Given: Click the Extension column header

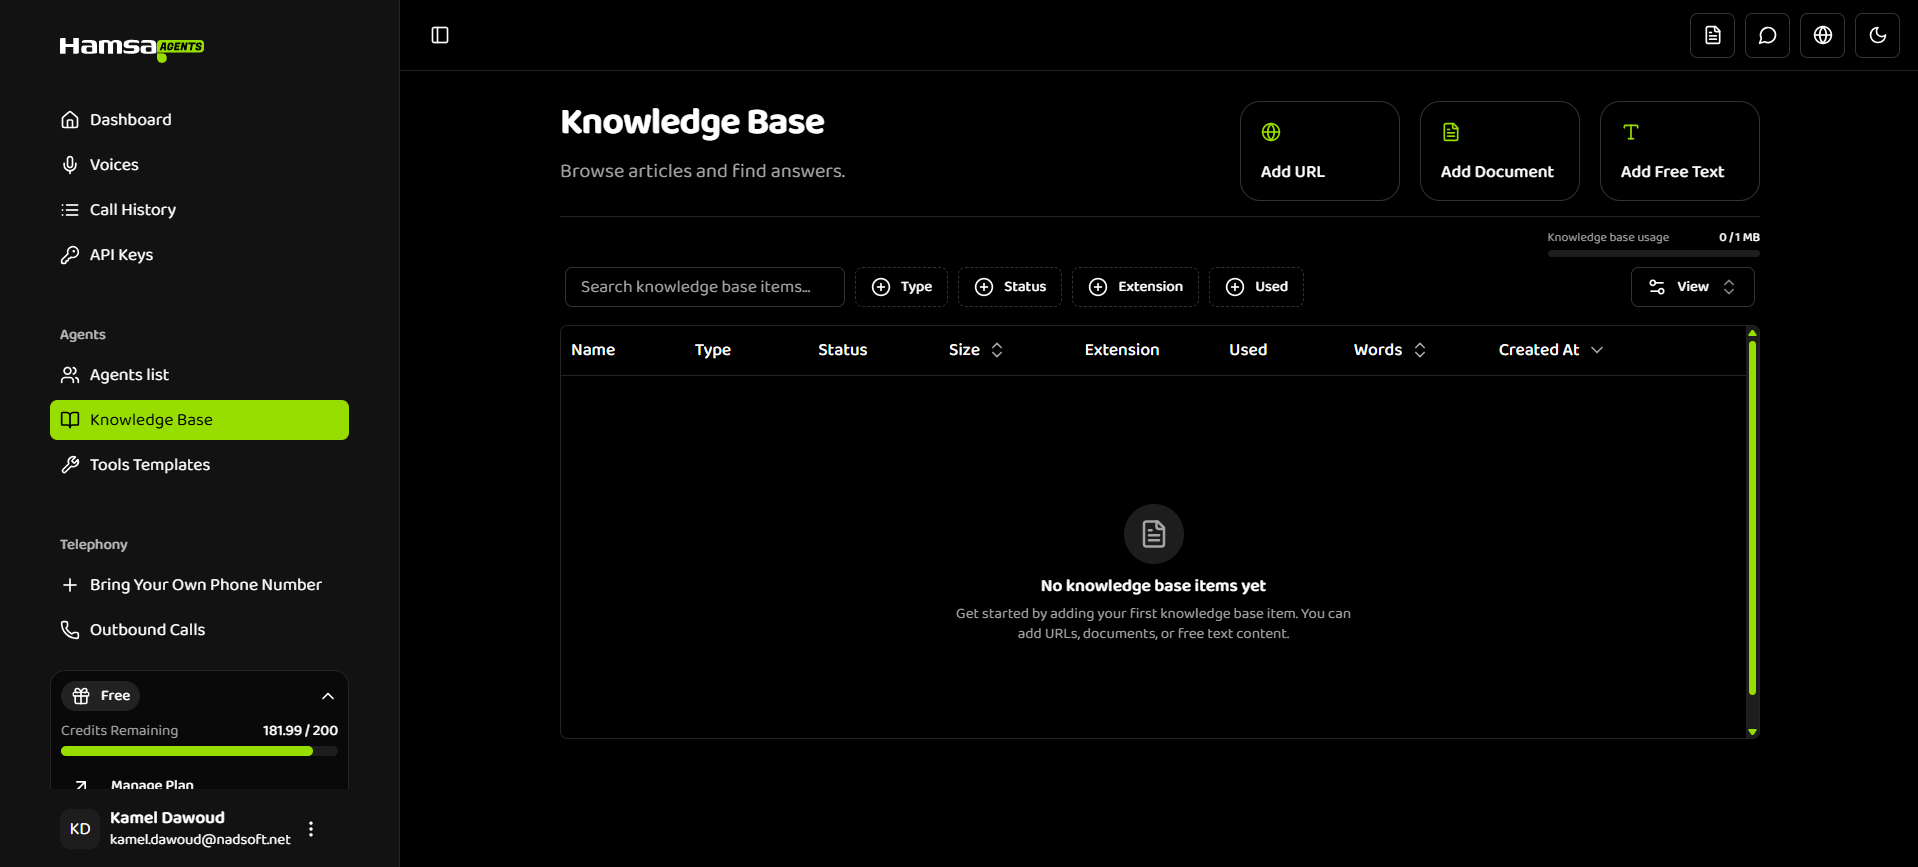Looking at the screenshot, I should pyautogui.click(x=1122, y=350).
